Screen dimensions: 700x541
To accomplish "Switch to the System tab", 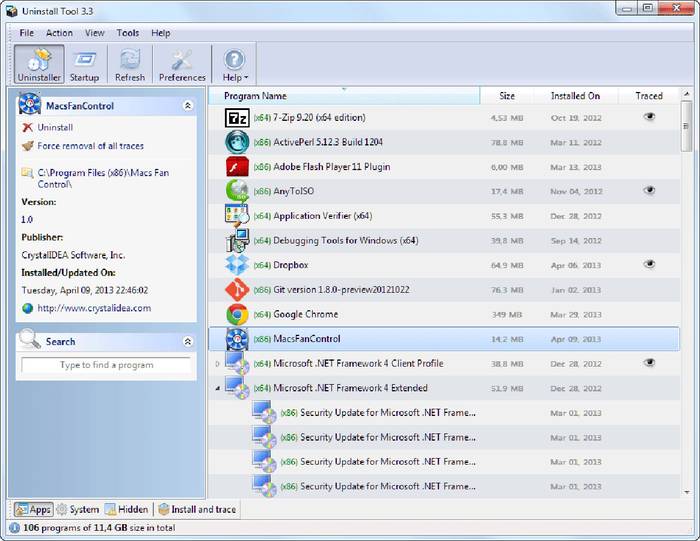I will 77,509.
